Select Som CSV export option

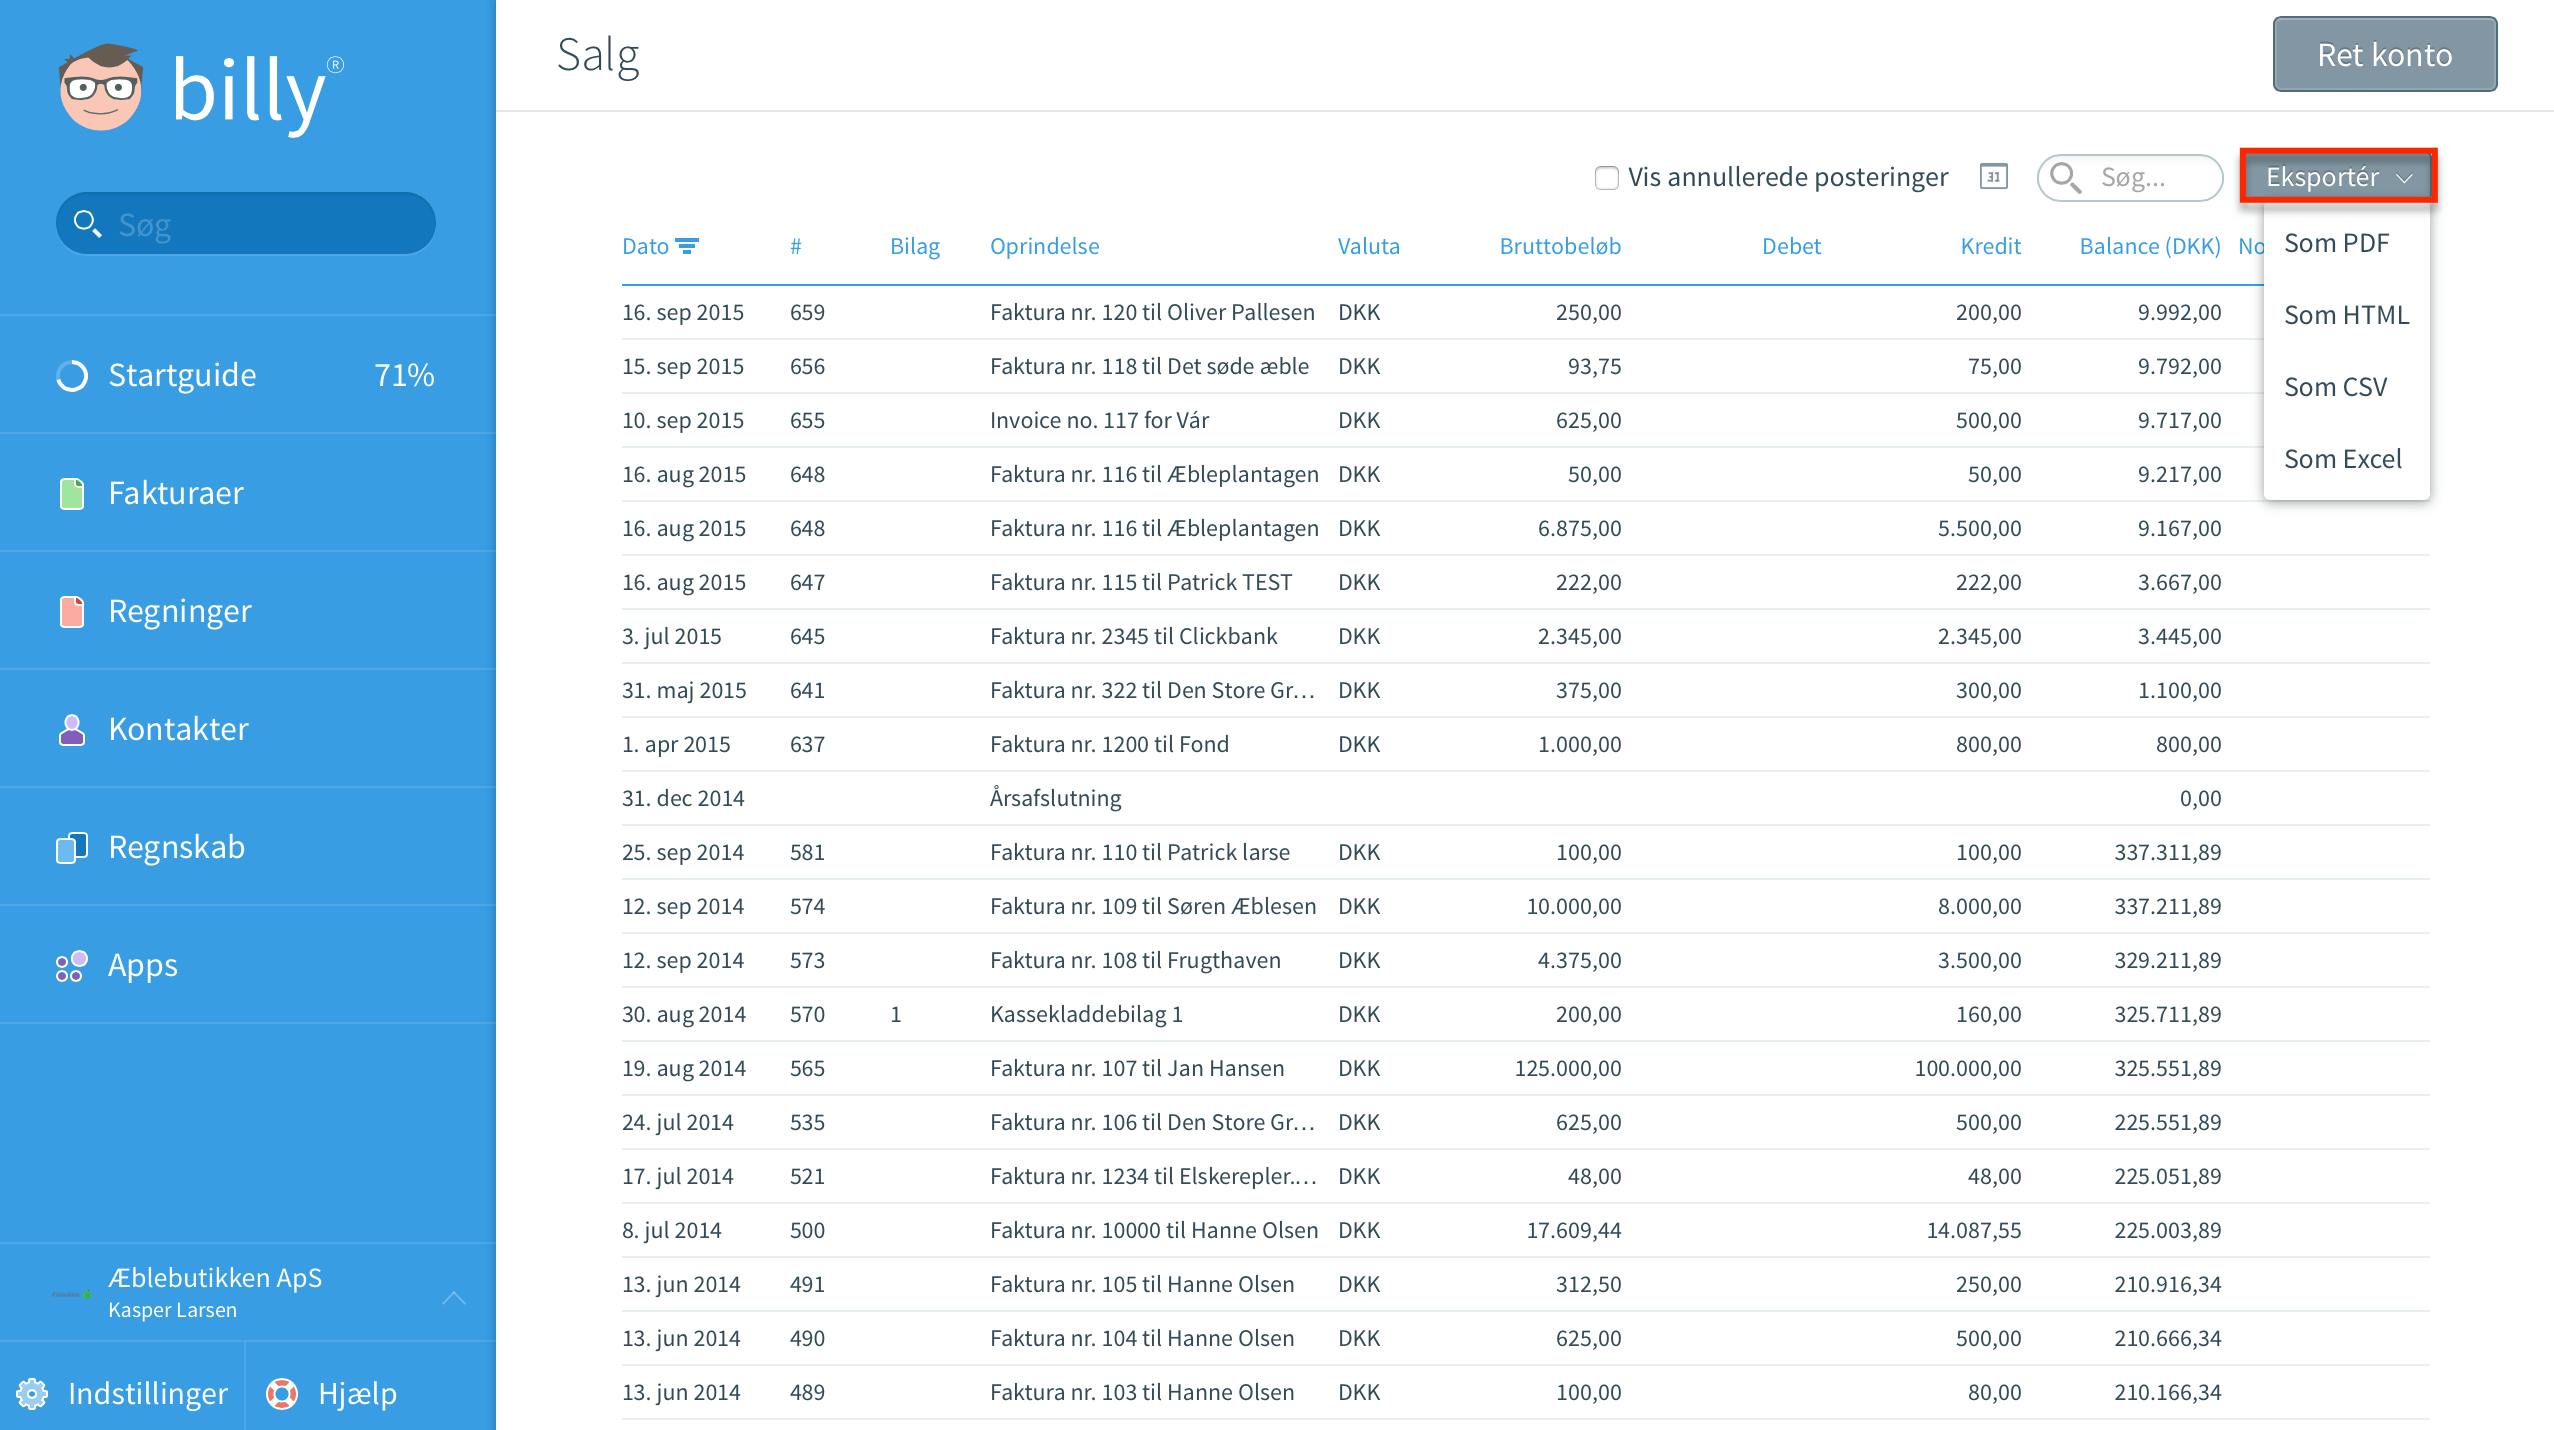click(2346, 387)
